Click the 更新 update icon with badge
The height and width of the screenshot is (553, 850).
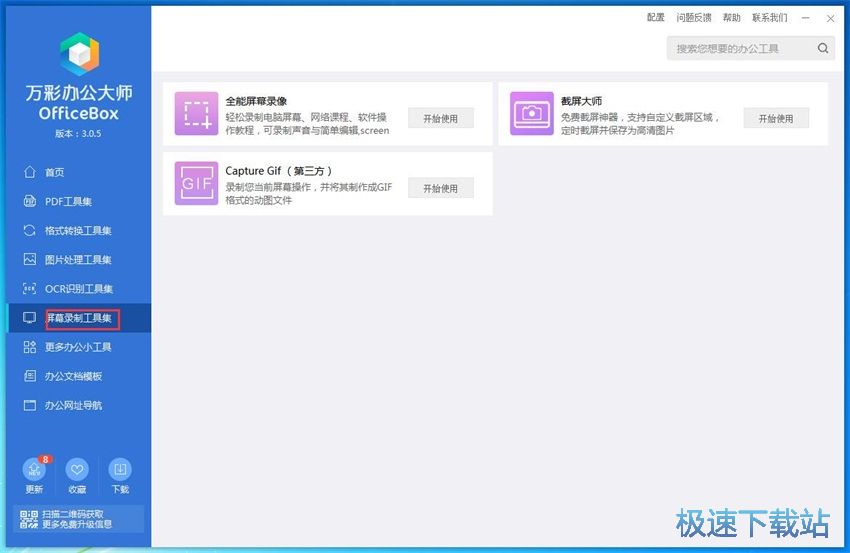(35, 469)
